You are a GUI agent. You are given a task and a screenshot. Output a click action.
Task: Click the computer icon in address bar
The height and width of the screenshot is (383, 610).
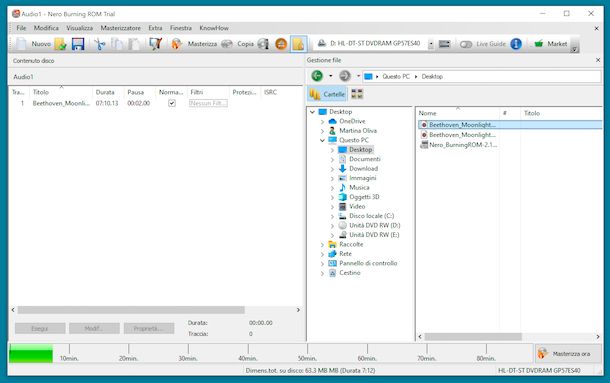[368, 76]
